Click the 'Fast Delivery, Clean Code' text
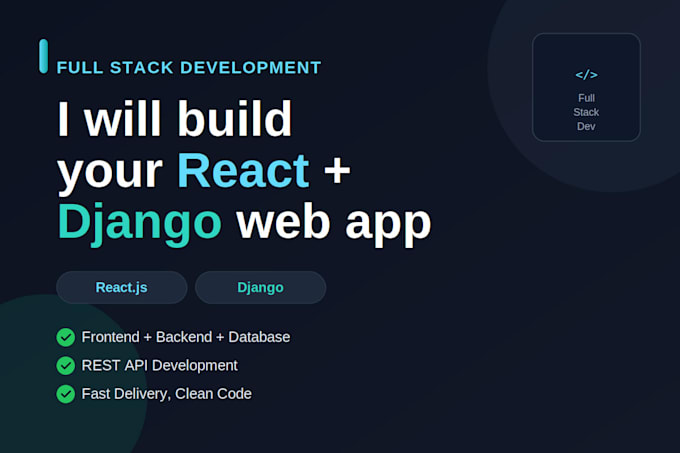 pyautogui.click(x=167, y=394)
